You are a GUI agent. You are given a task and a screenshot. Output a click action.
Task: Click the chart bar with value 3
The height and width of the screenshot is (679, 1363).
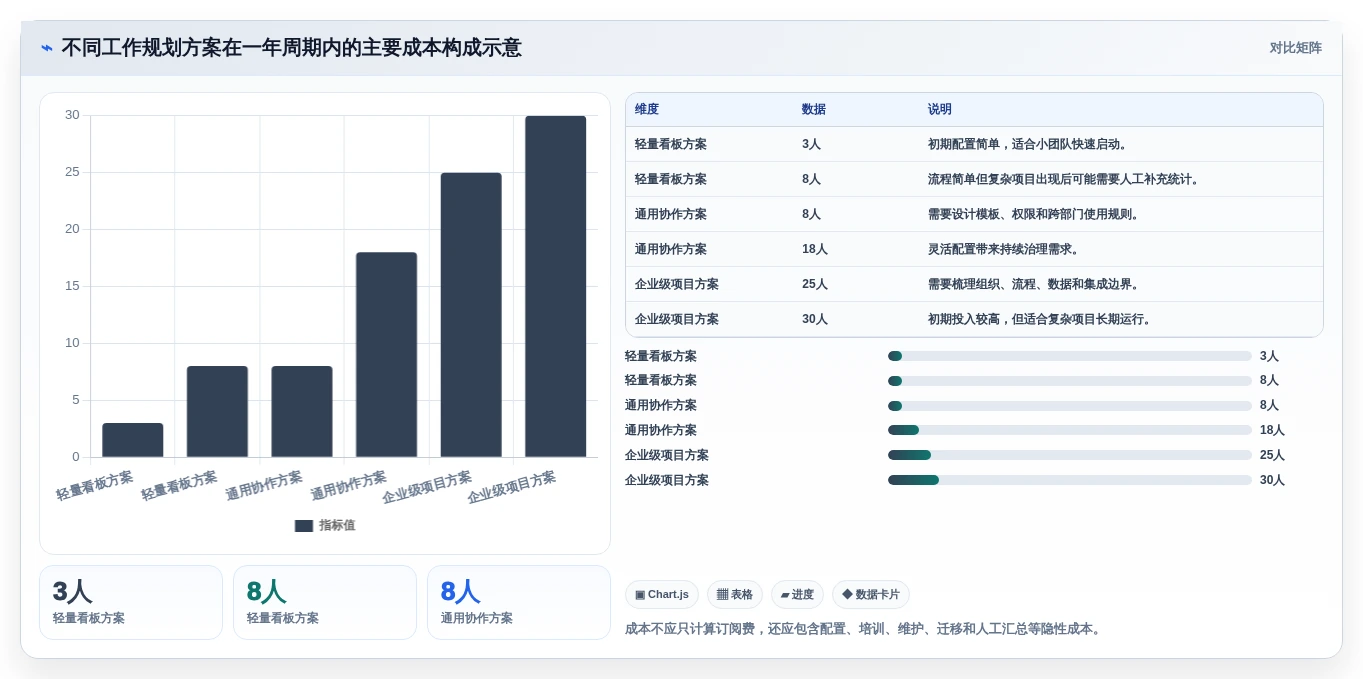[x=132, y=440]
